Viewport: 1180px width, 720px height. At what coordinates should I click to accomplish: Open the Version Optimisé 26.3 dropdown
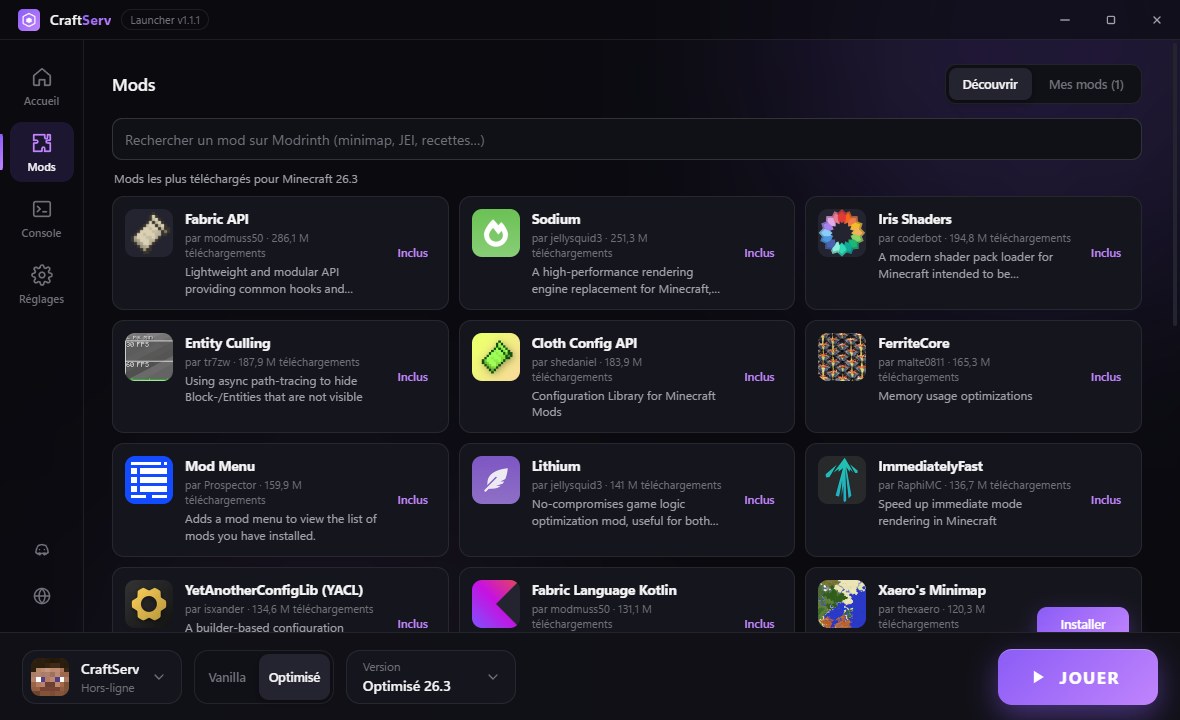[430, 677]
